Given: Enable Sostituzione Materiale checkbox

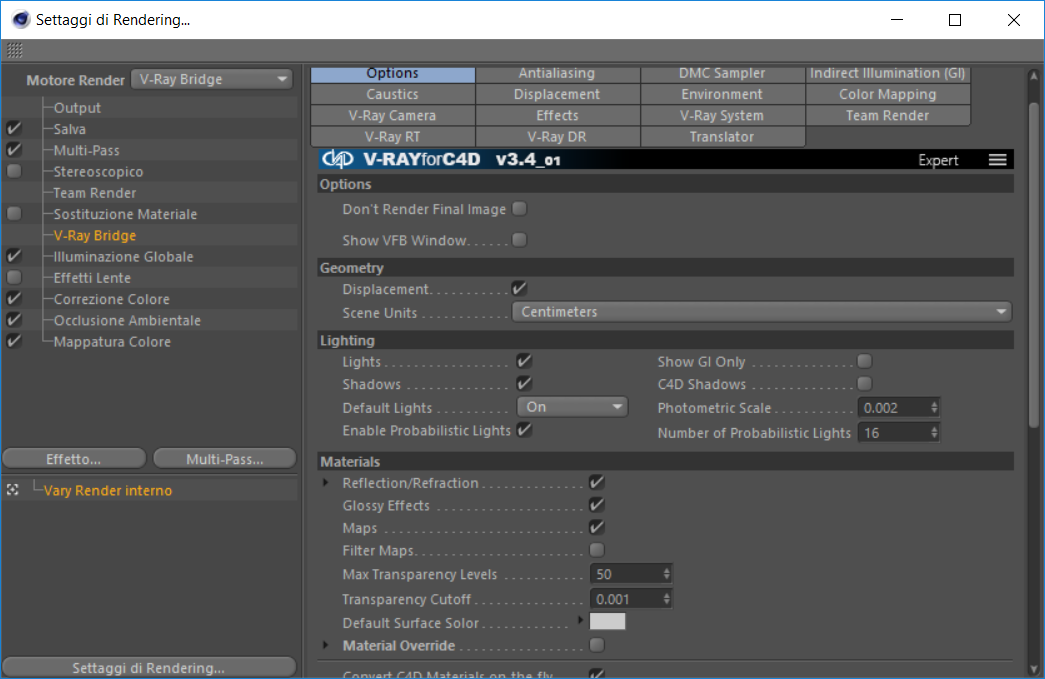Looking at the screenshot, I should [14, 214].
